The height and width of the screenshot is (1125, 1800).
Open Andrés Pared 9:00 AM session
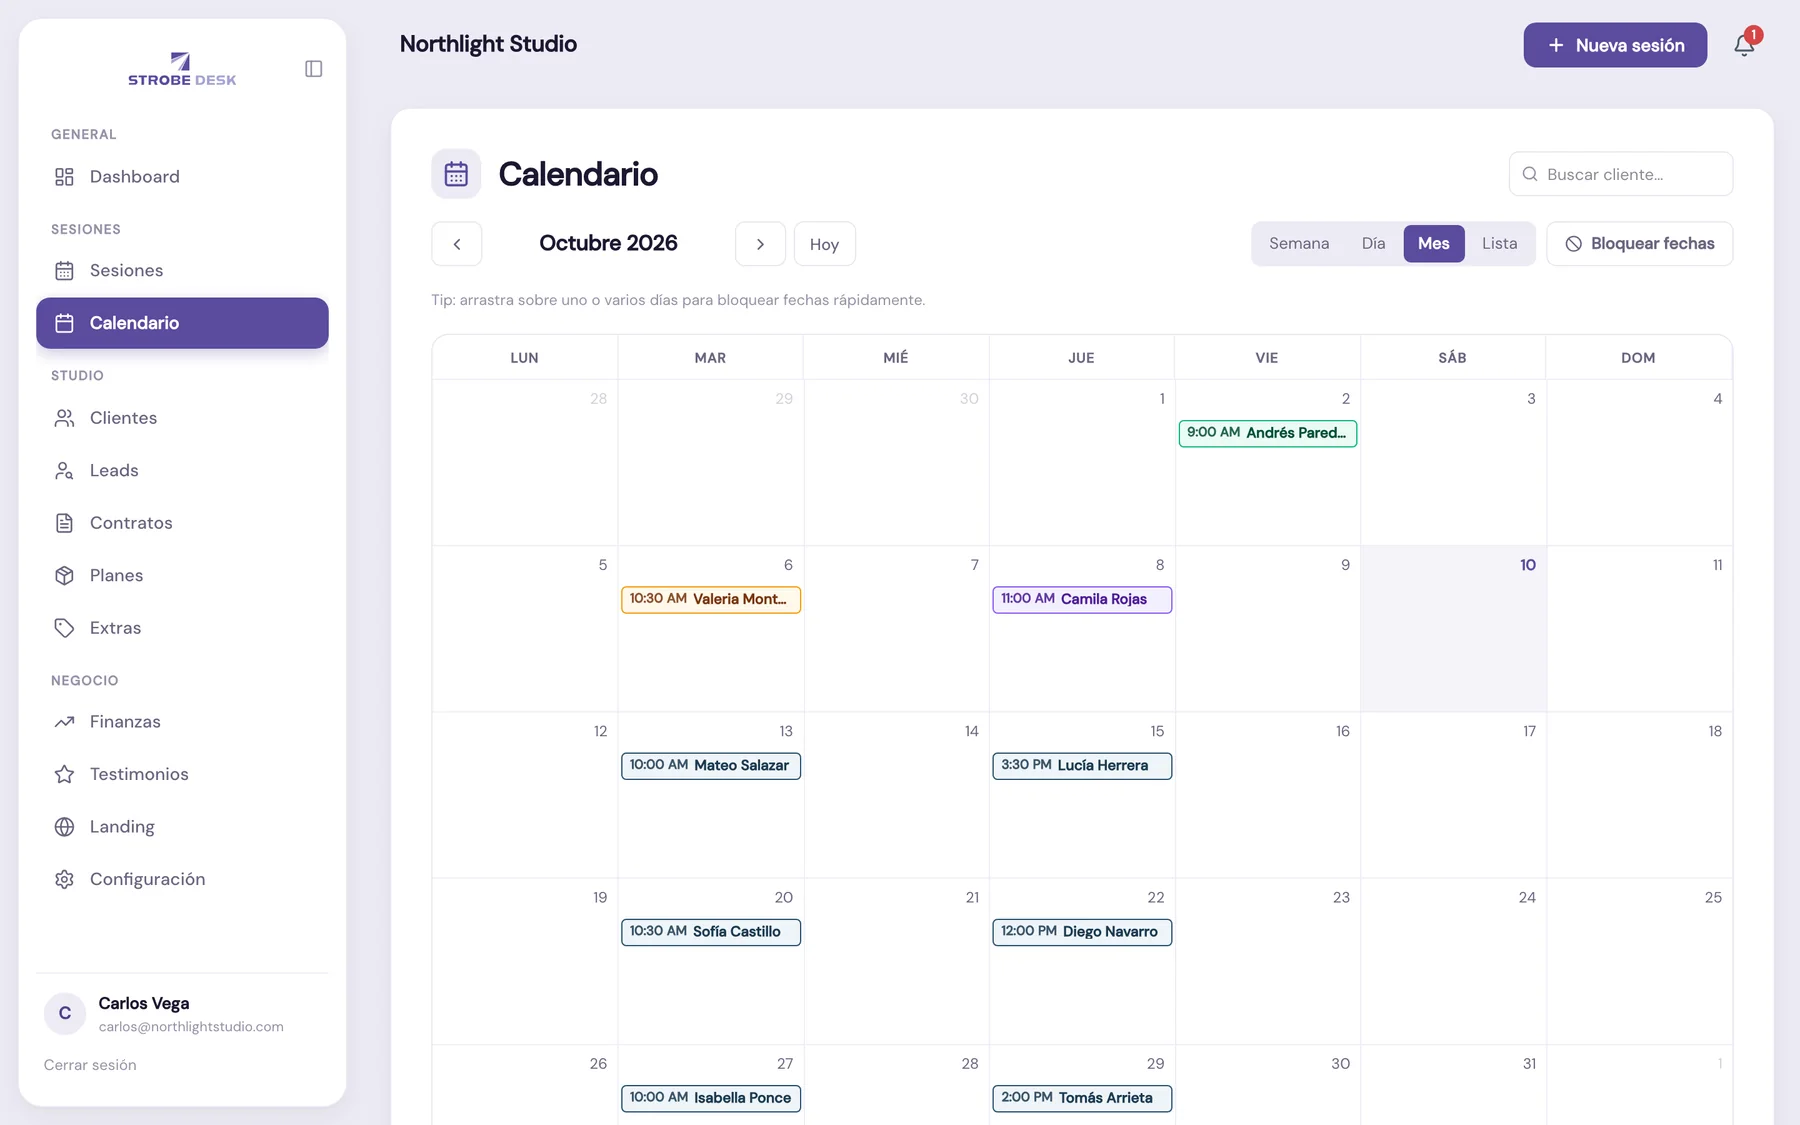[x=1267, y=433]
